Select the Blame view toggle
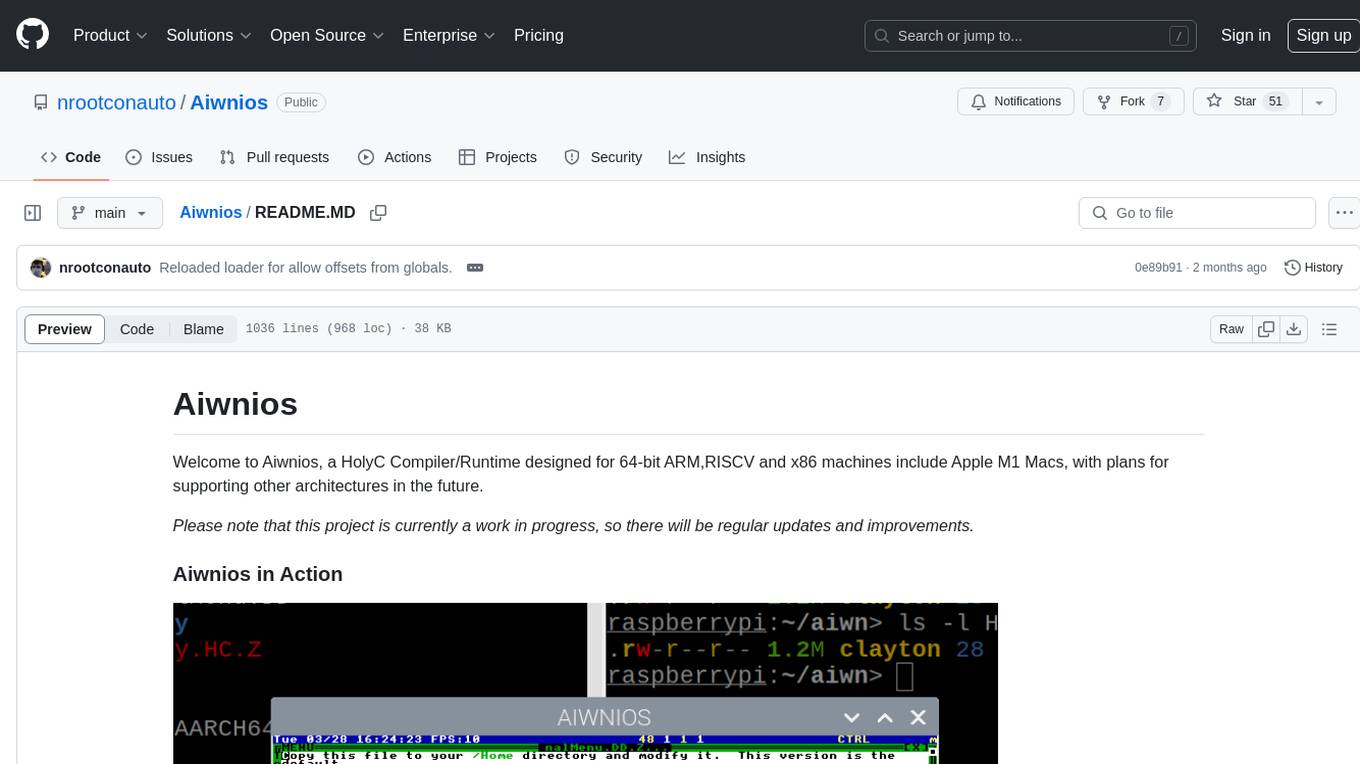 [x=204, y=329]
